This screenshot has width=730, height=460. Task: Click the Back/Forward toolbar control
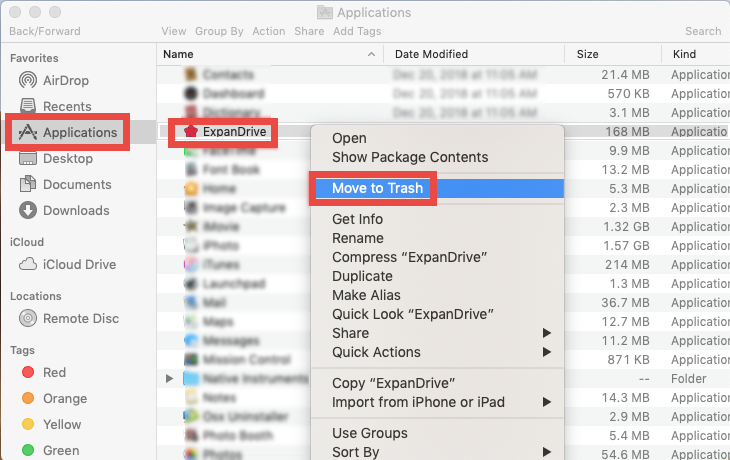click(45, 31)
